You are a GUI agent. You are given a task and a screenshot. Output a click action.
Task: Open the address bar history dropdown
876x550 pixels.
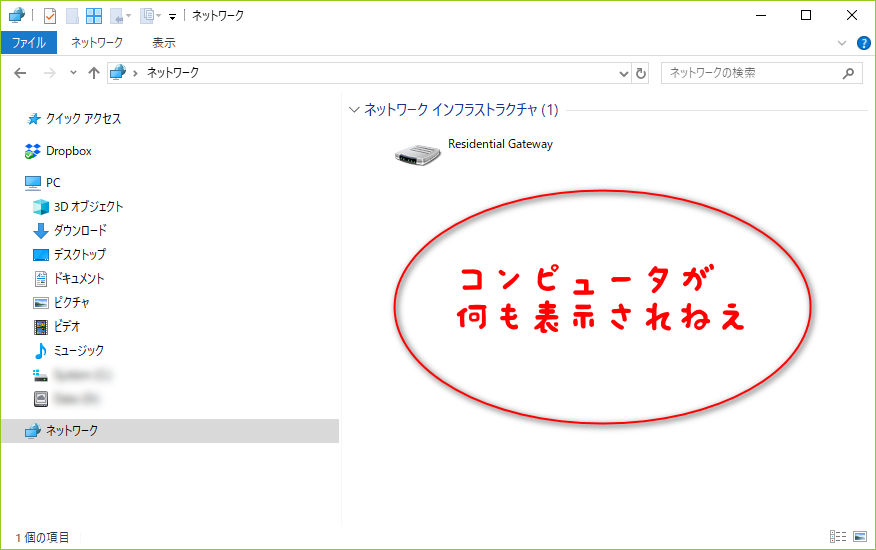(623, 73)
